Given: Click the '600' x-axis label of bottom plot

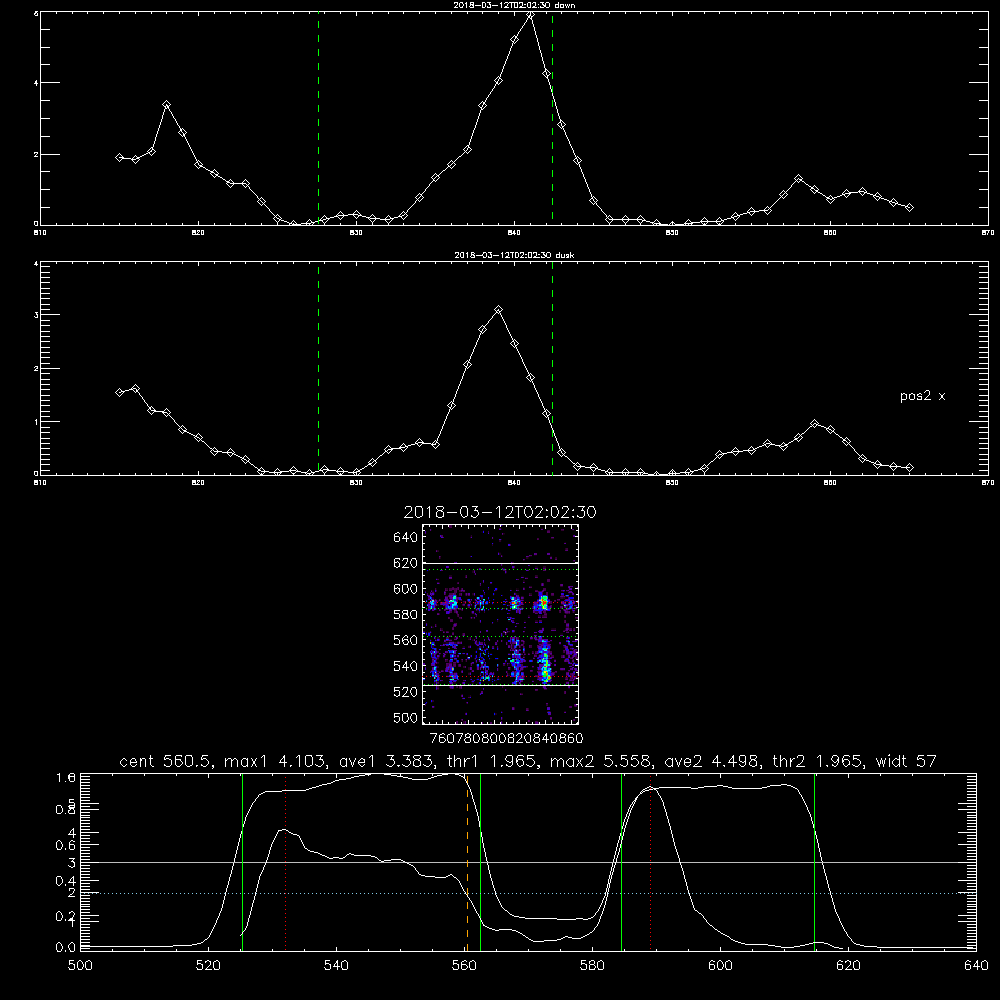Looking at the screenshot, I should (720, 966).
